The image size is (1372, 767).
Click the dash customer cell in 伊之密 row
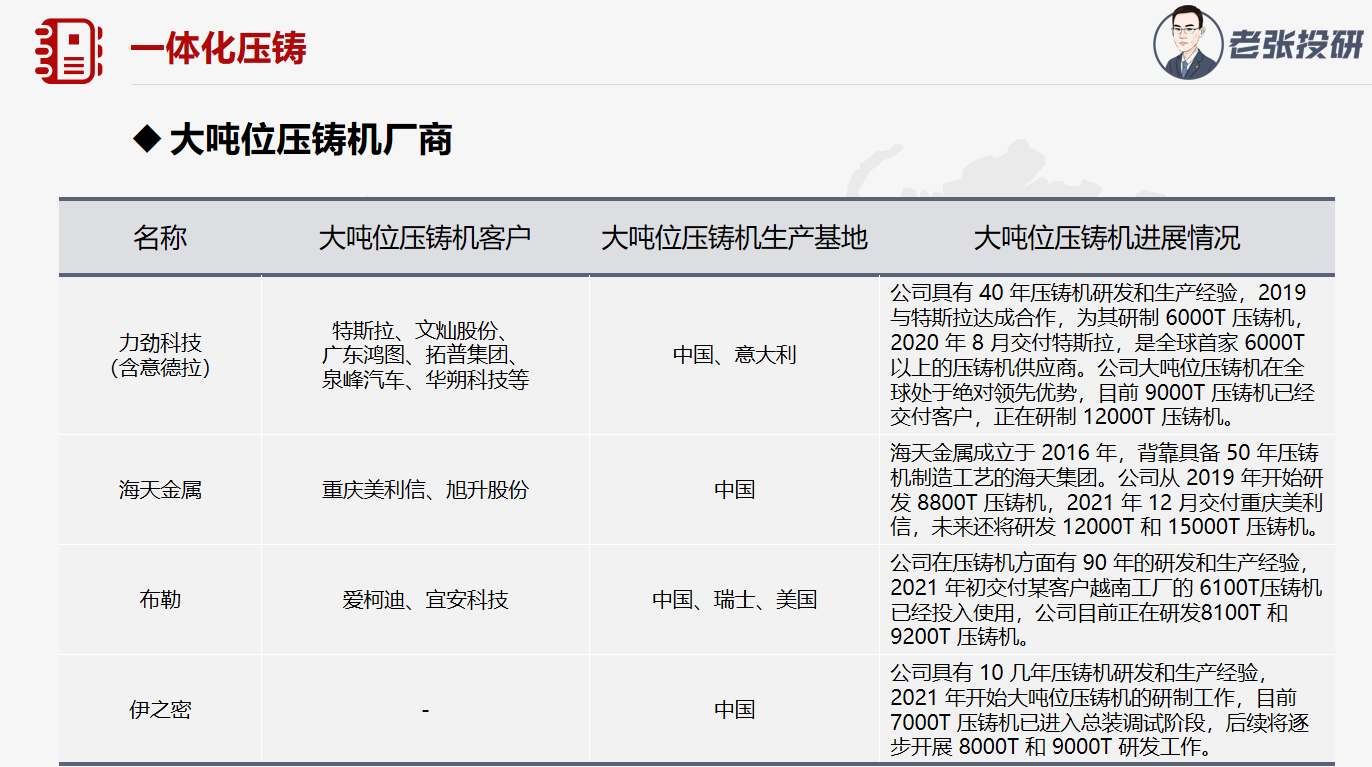coord(425,710)
